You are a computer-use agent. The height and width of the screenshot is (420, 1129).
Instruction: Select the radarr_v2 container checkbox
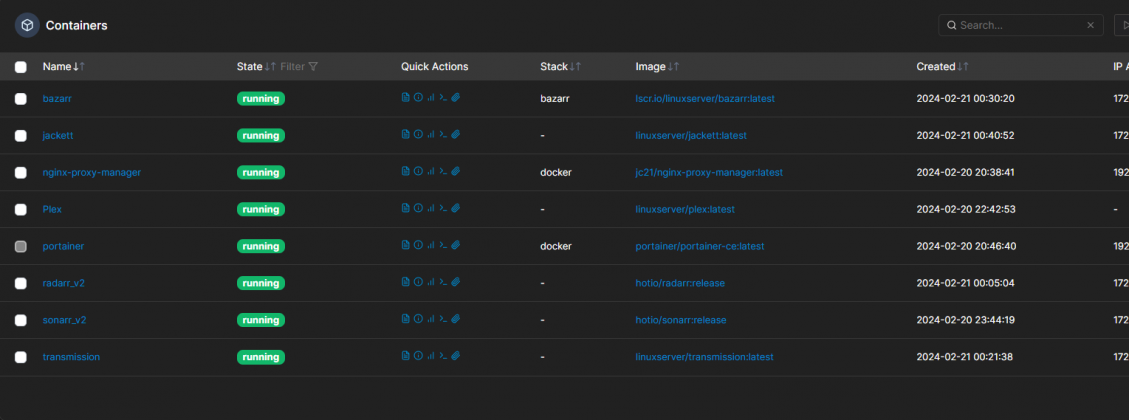pos(21,283)
